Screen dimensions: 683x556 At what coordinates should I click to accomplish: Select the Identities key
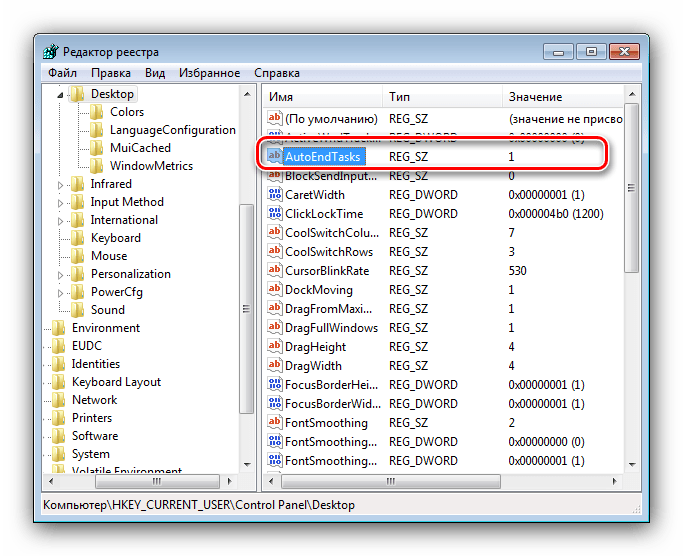[95, 363]
